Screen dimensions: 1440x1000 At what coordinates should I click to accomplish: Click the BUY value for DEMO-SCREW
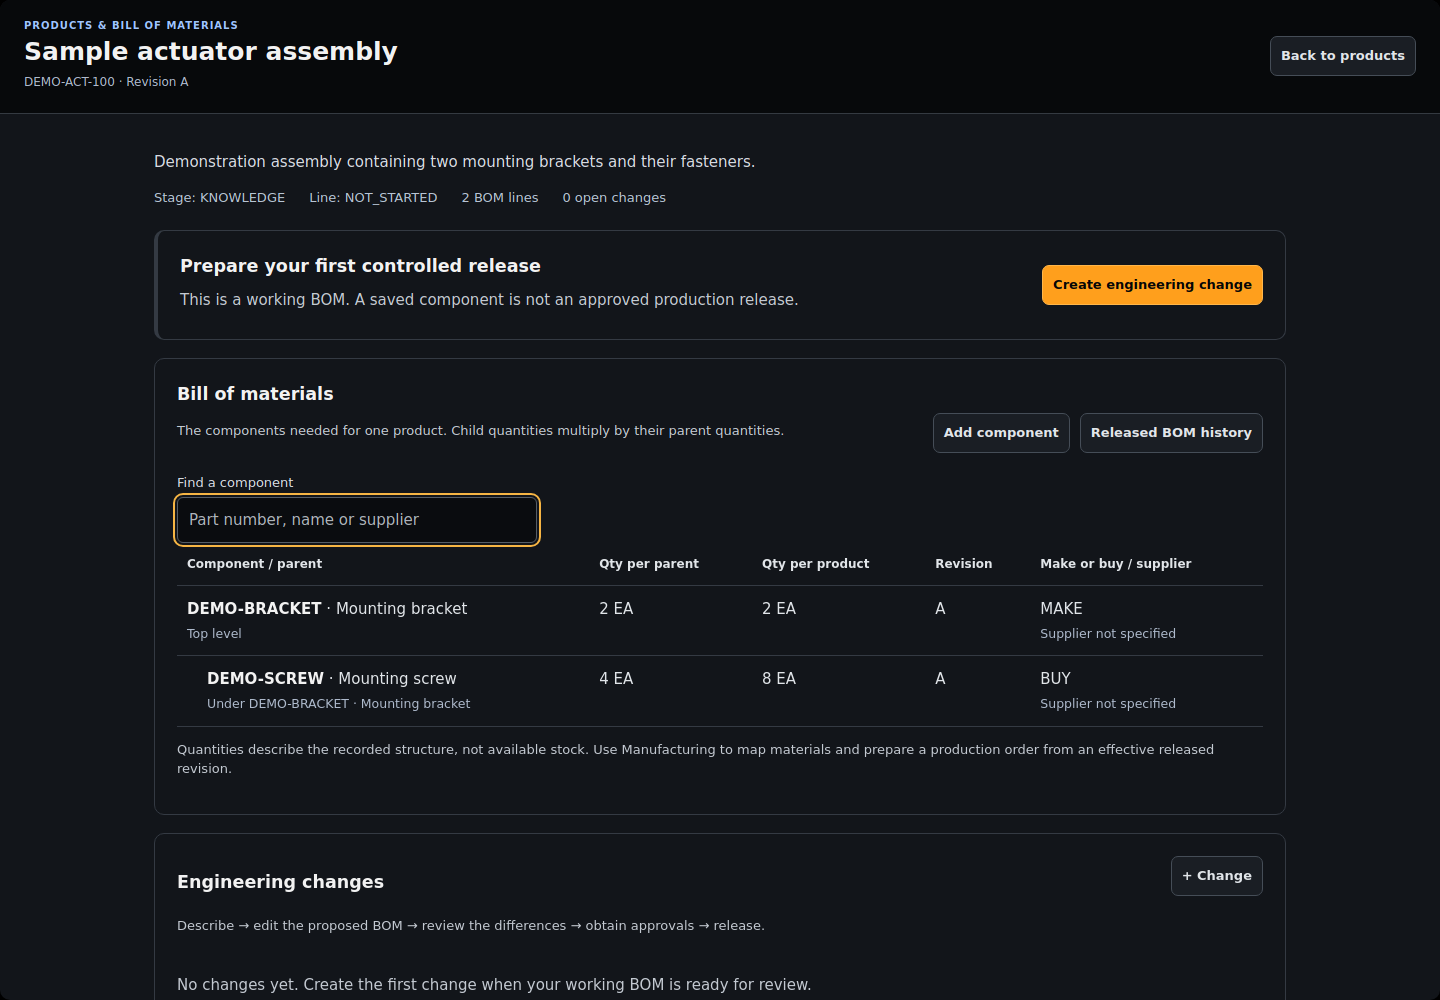pos(1055,679)
